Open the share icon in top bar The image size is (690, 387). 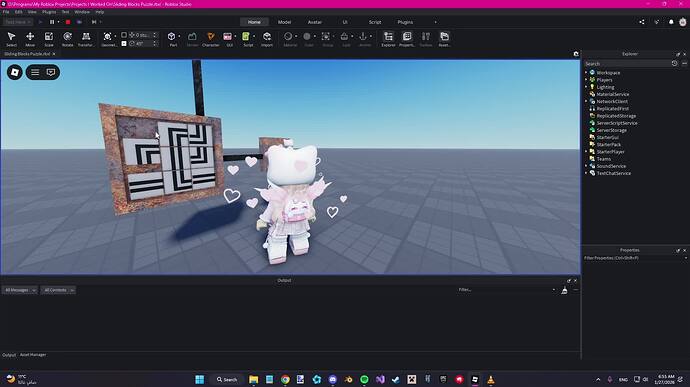click(642, 22)
